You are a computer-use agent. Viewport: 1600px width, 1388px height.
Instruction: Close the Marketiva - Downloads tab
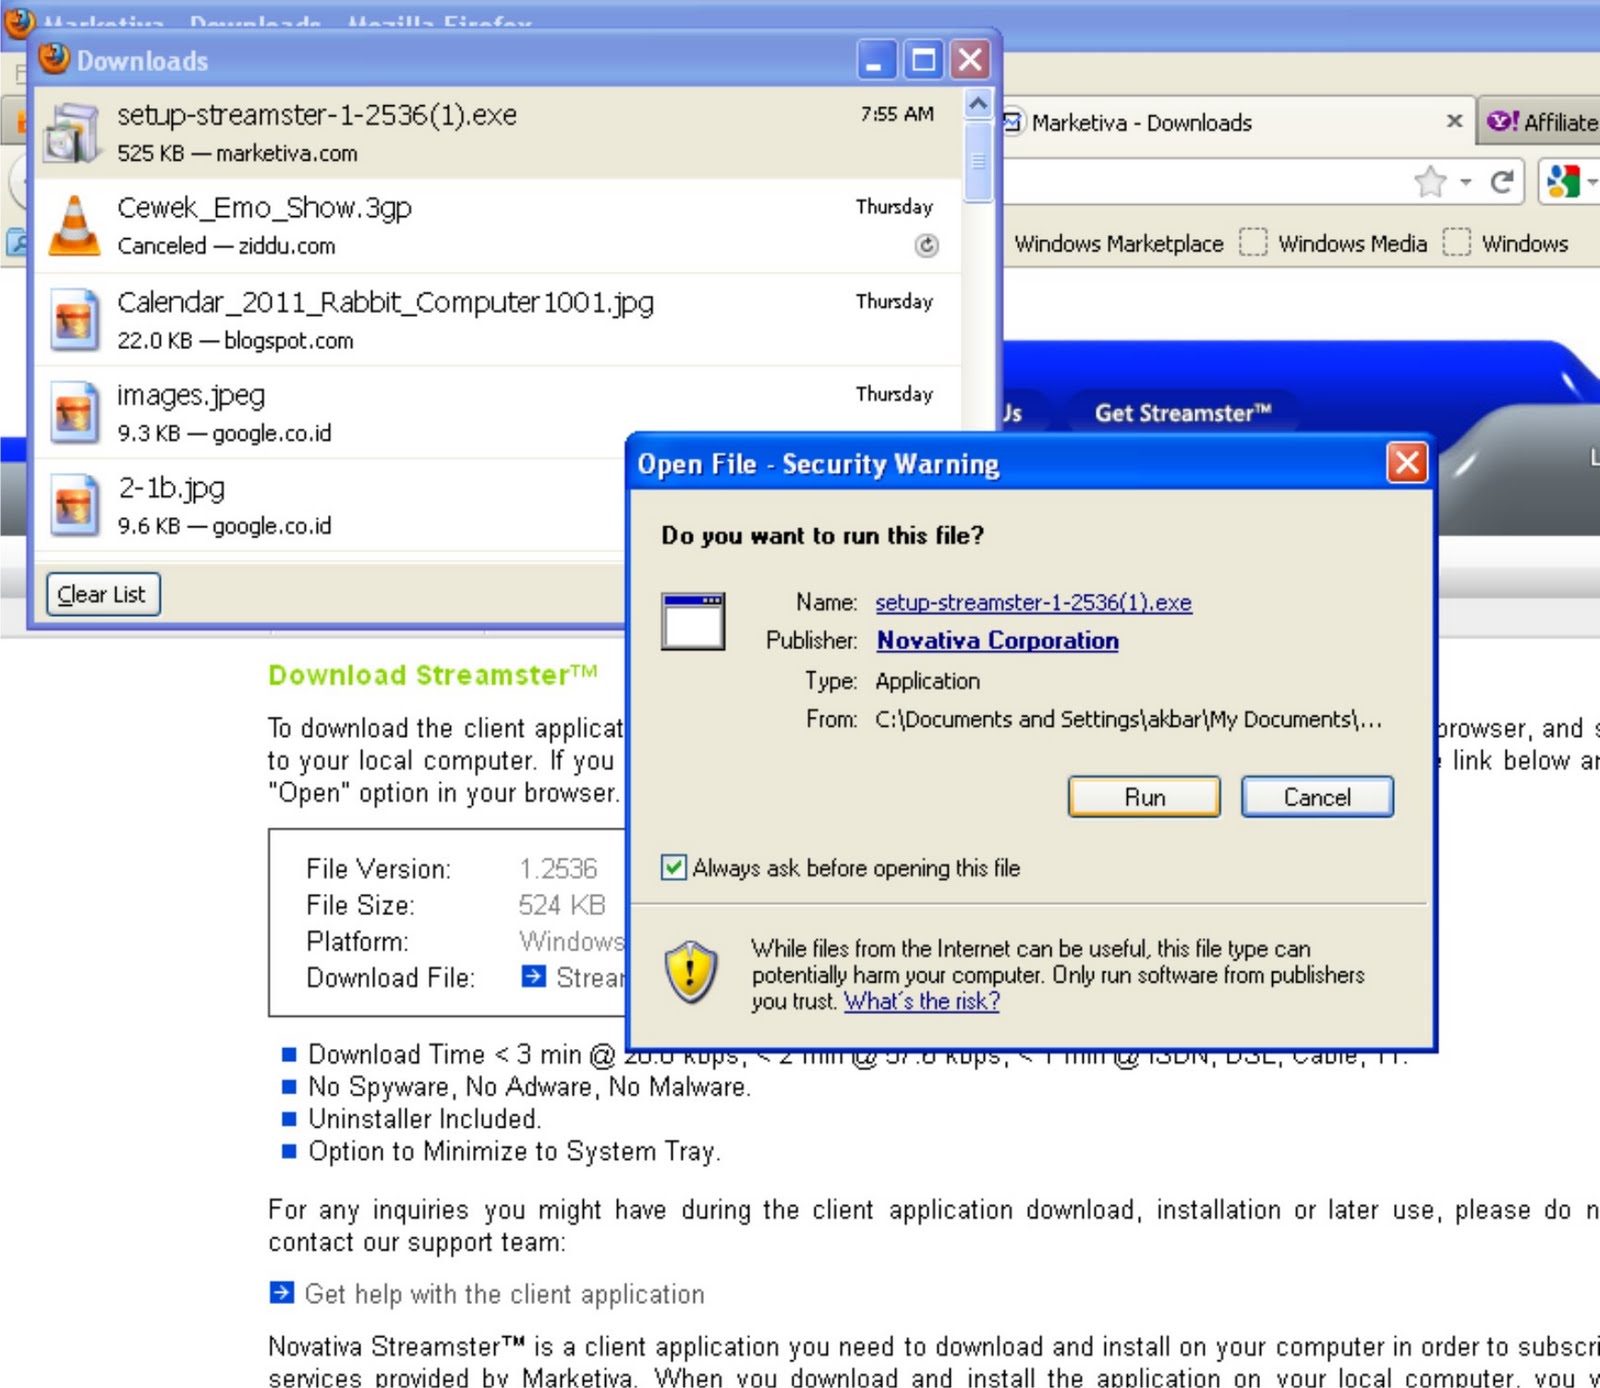pyautogui.click(x=1454, y=121)
